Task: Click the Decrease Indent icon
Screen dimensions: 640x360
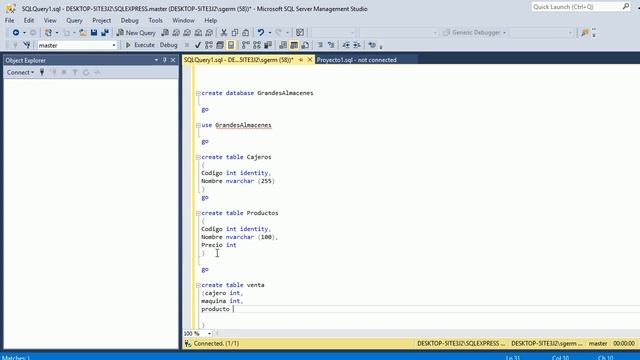Action: (x=346, y=45)
